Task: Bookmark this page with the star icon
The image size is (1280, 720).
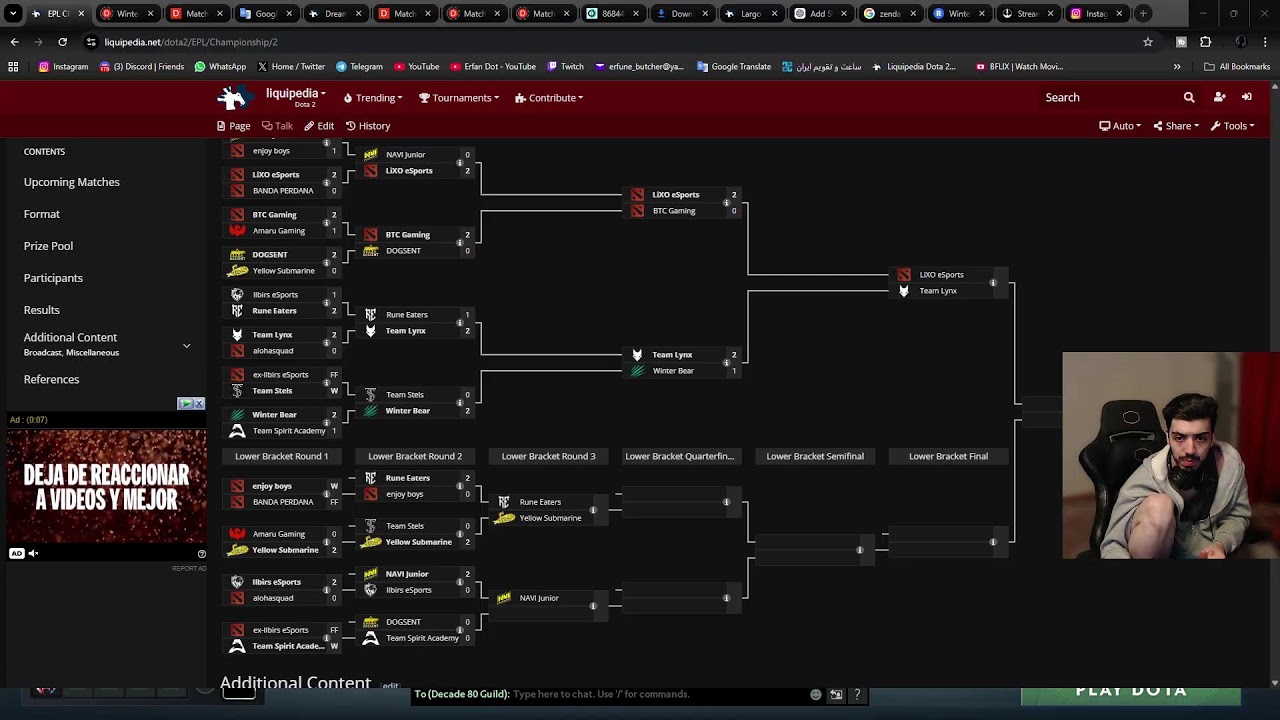Action: [1148, 42]
